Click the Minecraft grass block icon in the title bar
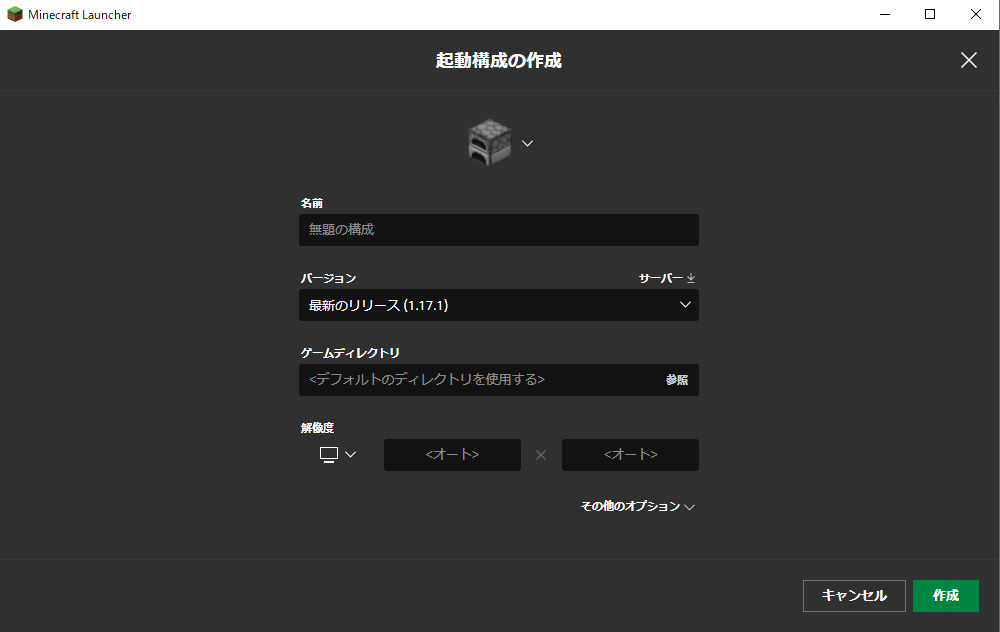Image resolution: width=1000 pixels, height=632 pixels. [x=13, y=14]
